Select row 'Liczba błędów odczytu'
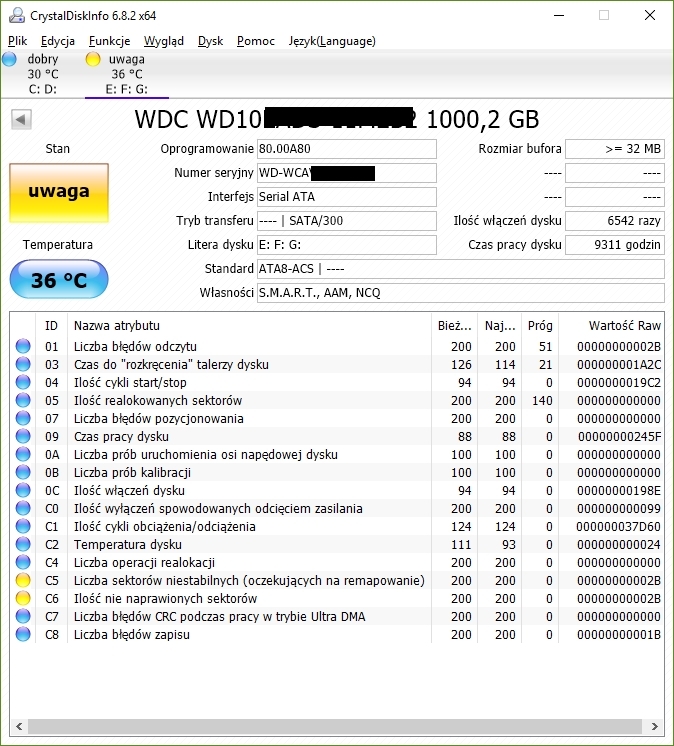Screen dimensions: 674x746 [337, 346]
